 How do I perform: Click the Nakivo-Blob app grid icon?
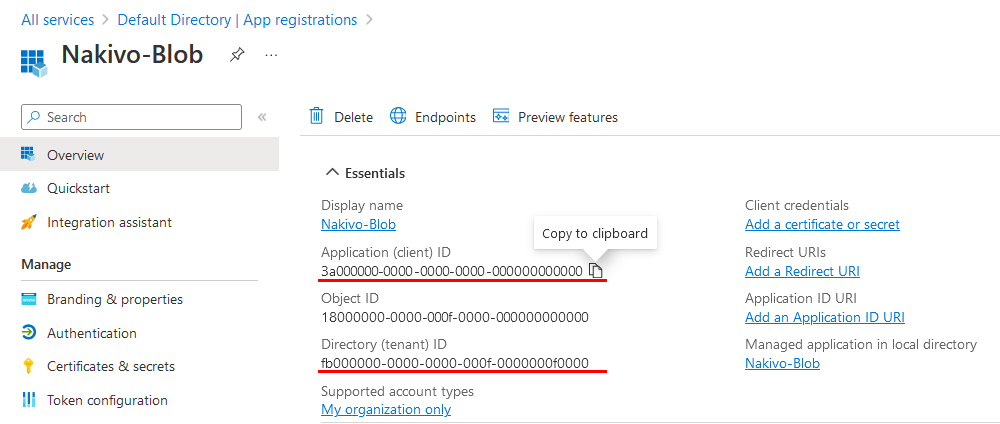coord(35,62)
